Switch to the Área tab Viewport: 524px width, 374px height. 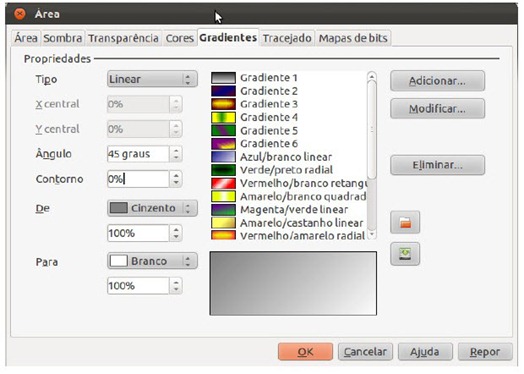tap(26, 38)
